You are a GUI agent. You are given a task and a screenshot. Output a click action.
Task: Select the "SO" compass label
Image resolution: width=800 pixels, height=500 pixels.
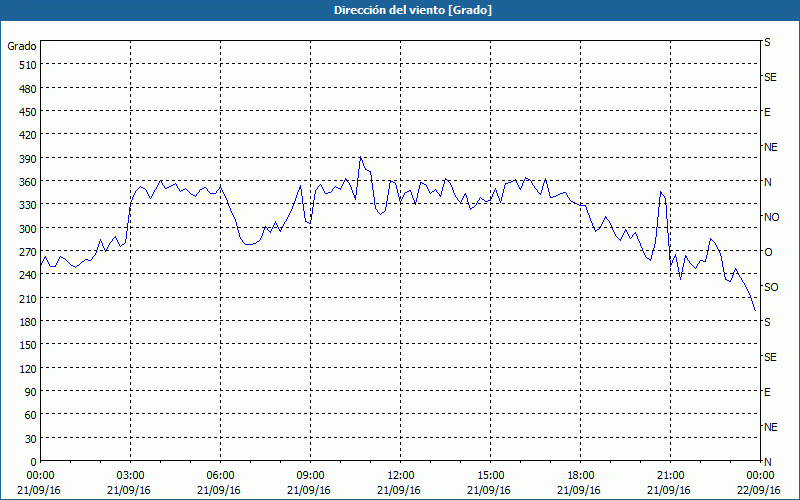pyautogui.click(x=771, y=287)
